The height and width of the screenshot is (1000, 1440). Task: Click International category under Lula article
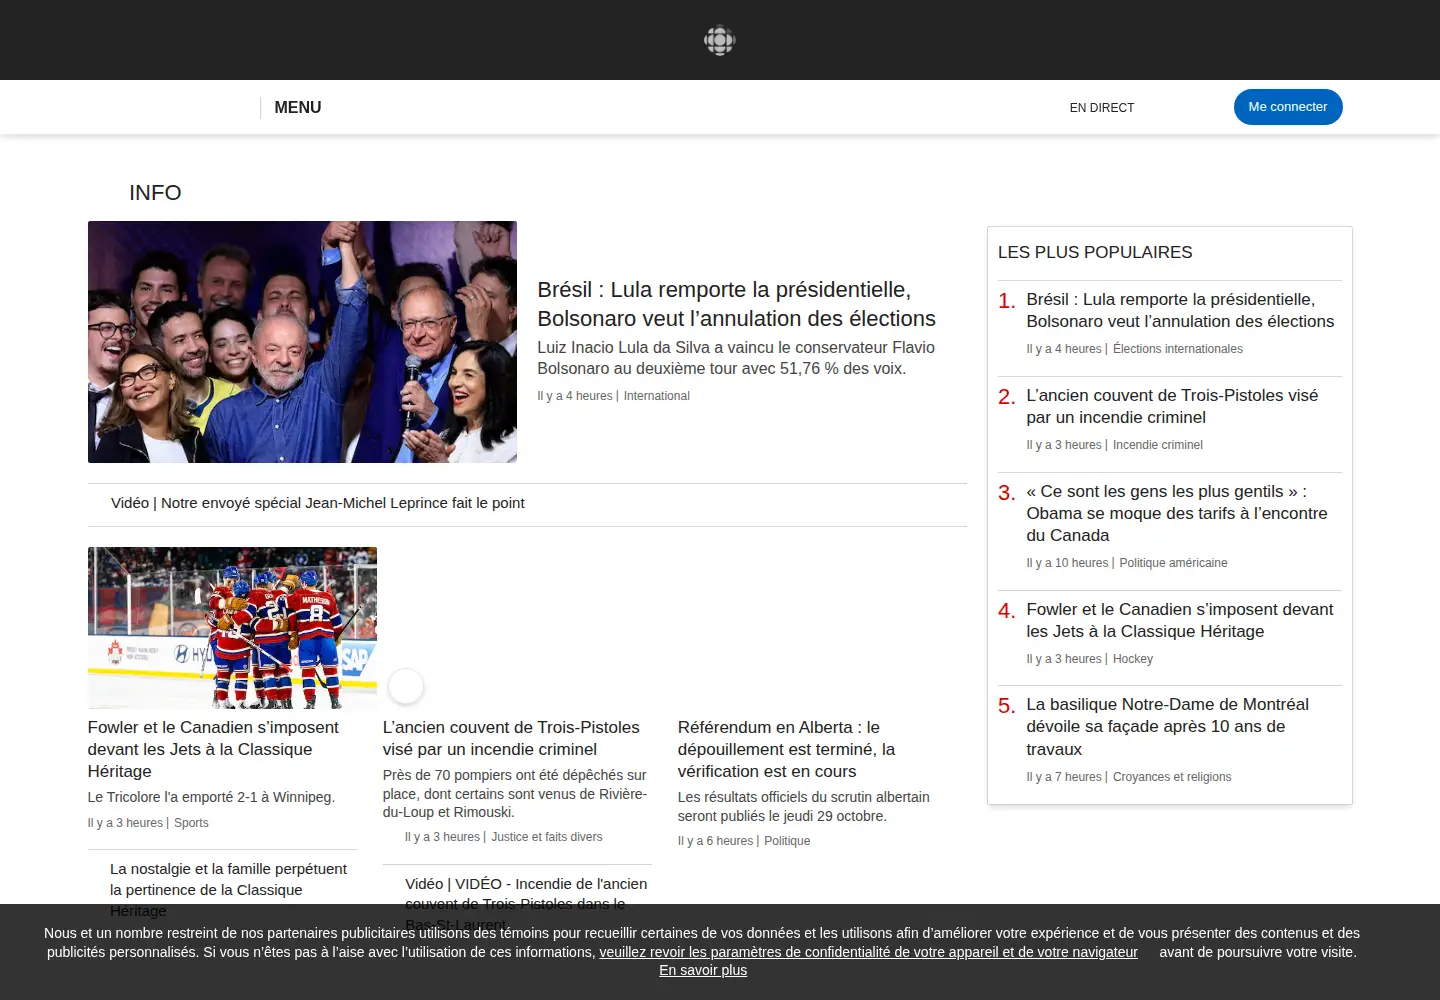coord(656,396)
